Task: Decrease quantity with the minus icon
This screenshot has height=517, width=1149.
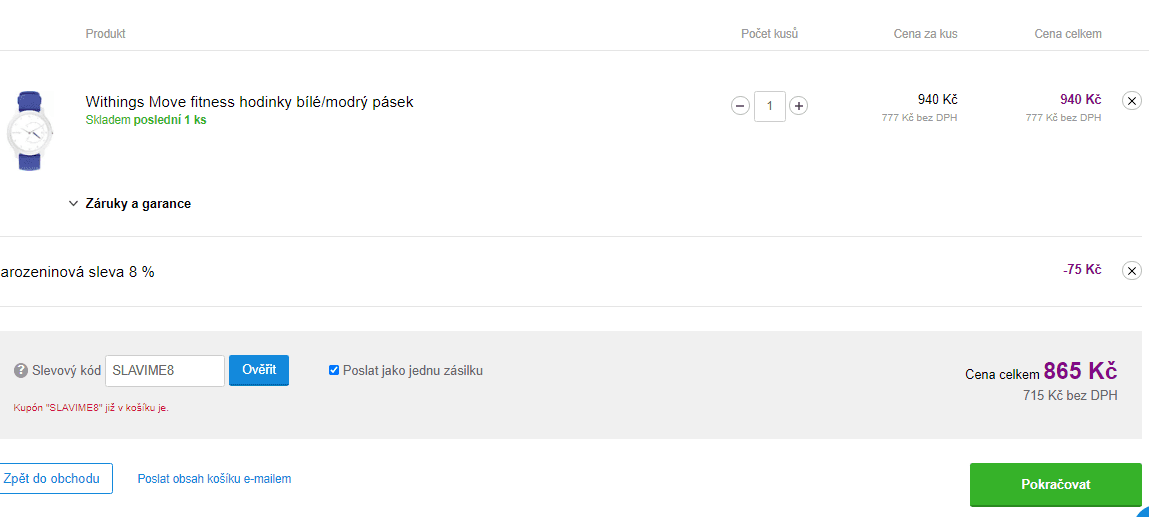Action: pos(740,106)
